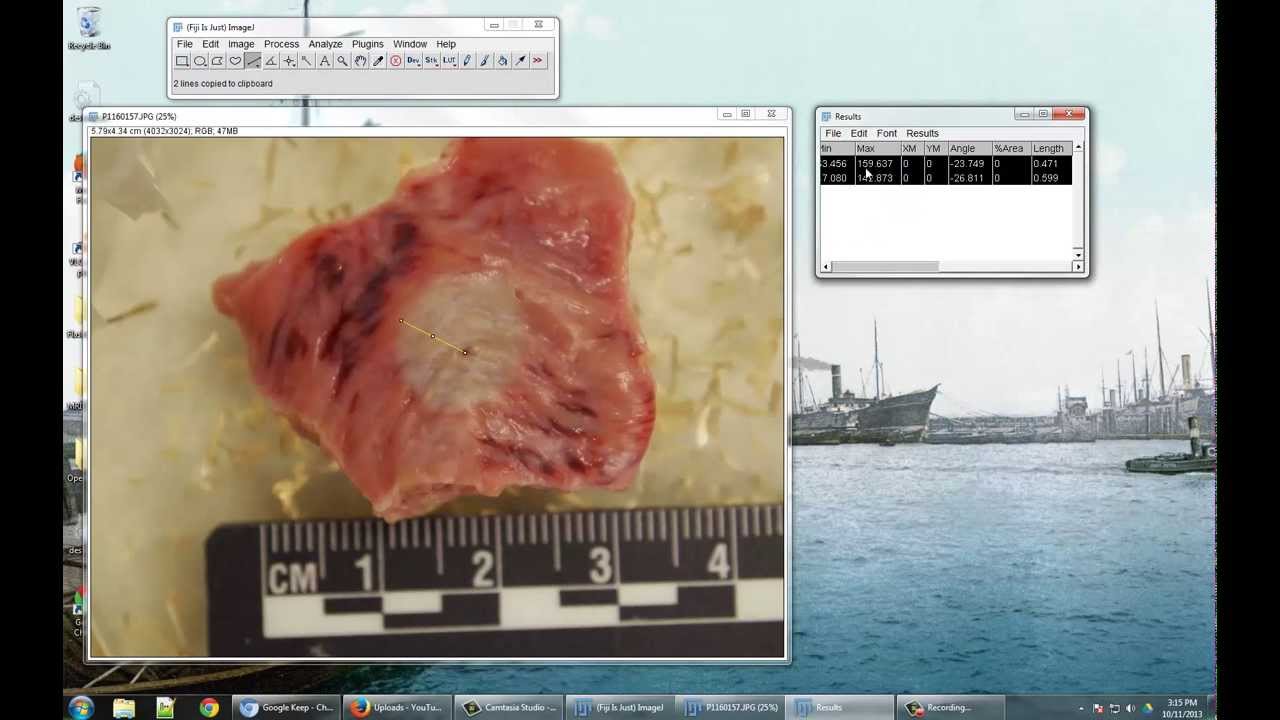This screenshot has height=720, width=1280.
Task: Select the Length value 0.471
Action: 1045,164
